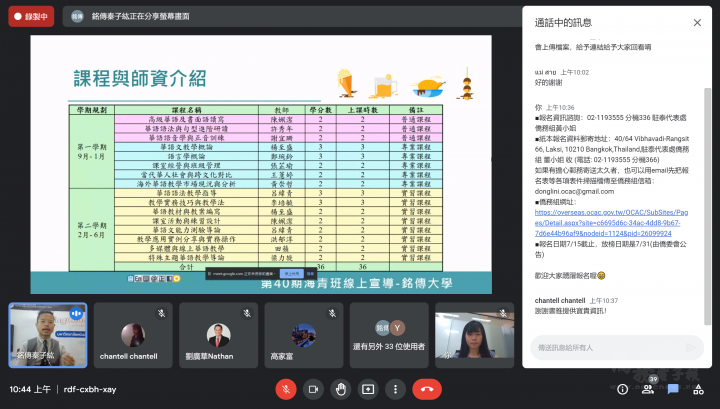Click the 通話中的訊息 panel heading
The height and width of the screenshot is (409, 720).
tap(563, 22)
